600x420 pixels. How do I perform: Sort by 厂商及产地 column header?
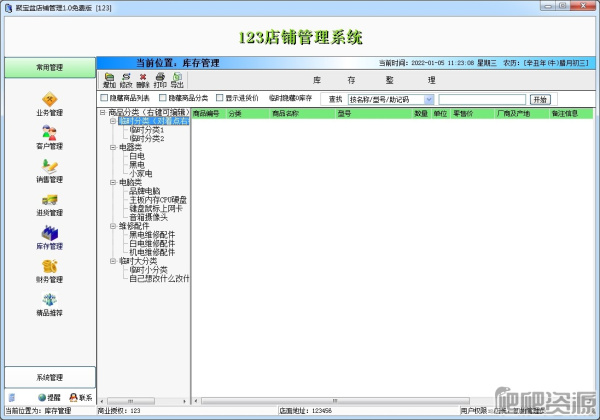pos(522,114)
